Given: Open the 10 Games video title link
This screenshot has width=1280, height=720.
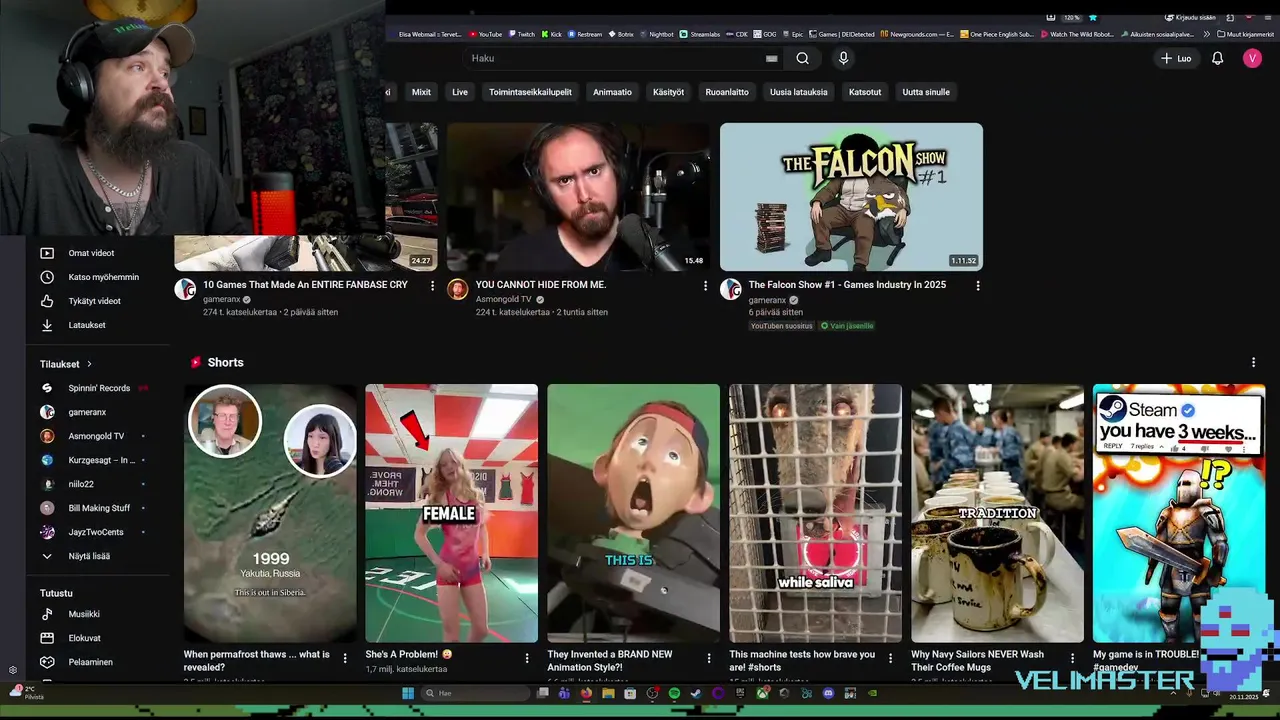Looking at the screenshot, I should point(305,285).
